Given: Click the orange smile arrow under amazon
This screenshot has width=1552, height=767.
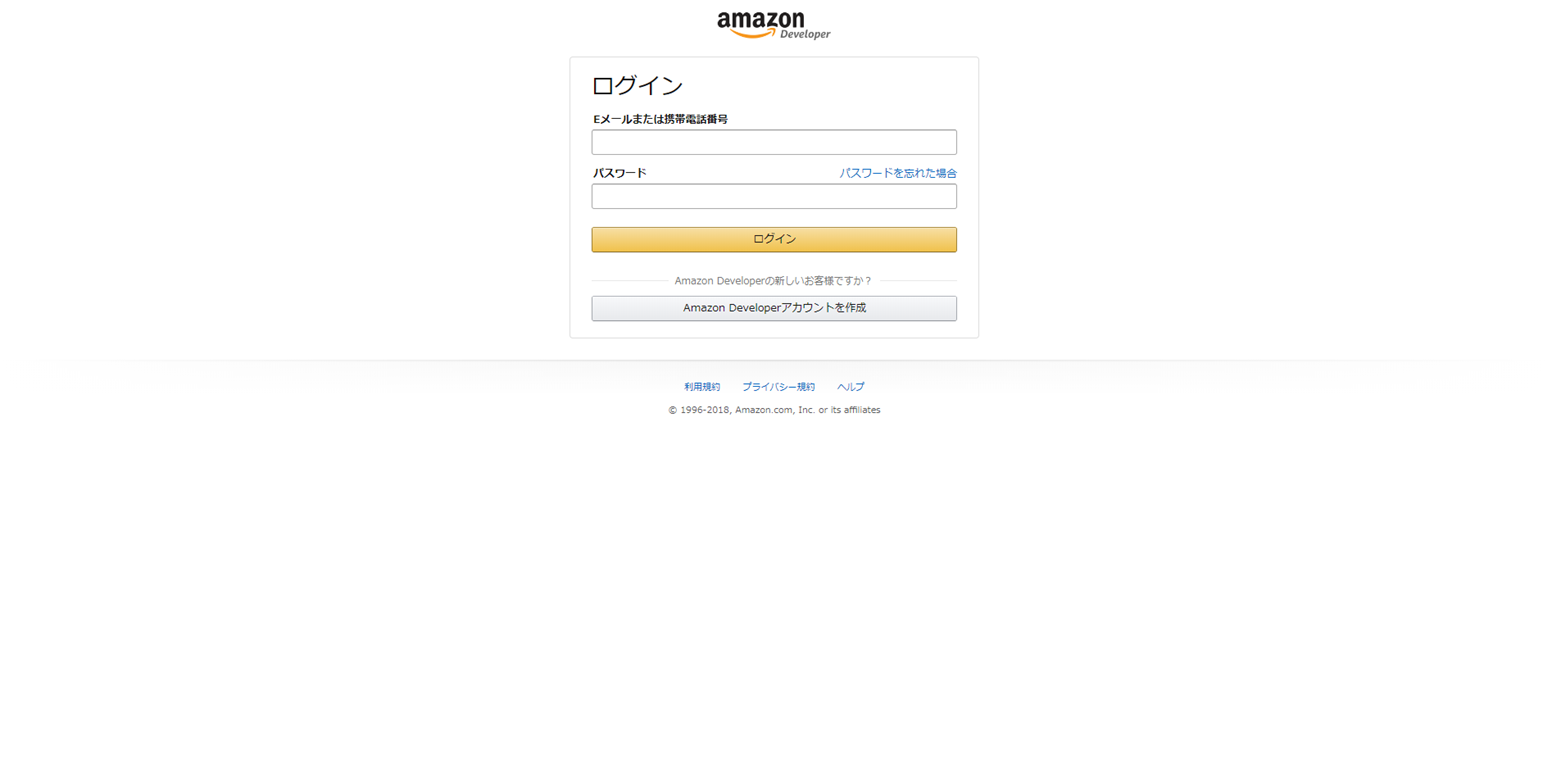Looking at the screenshot, I should pos(754,33).
